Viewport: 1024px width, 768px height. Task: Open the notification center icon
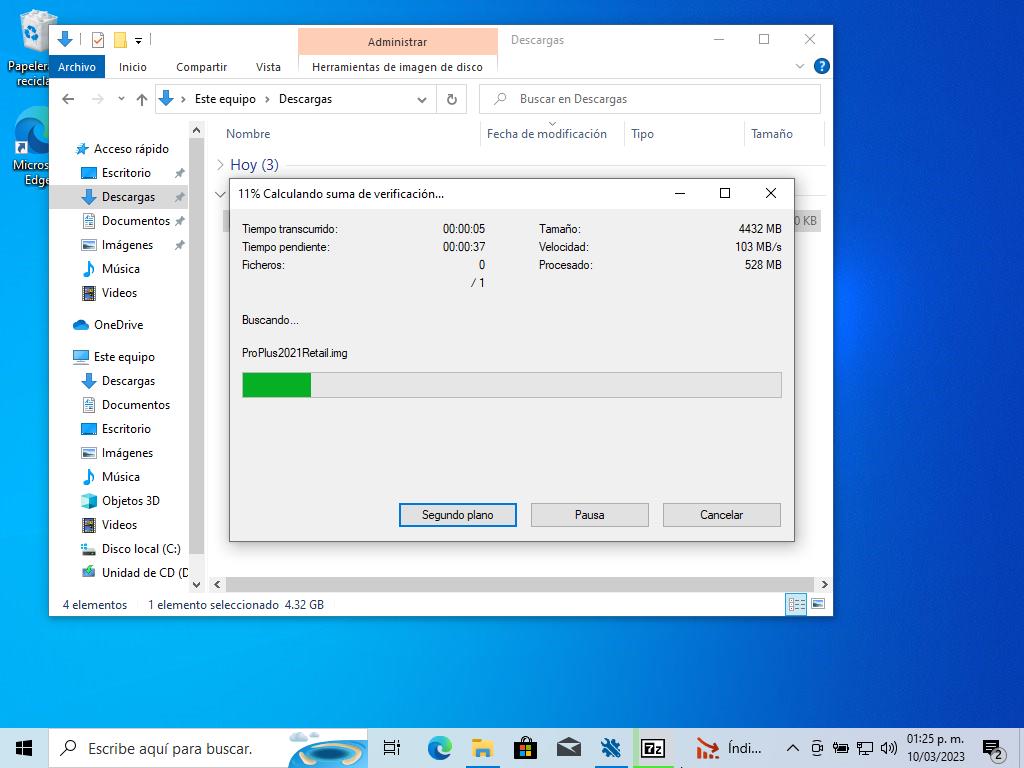point(992,748)
